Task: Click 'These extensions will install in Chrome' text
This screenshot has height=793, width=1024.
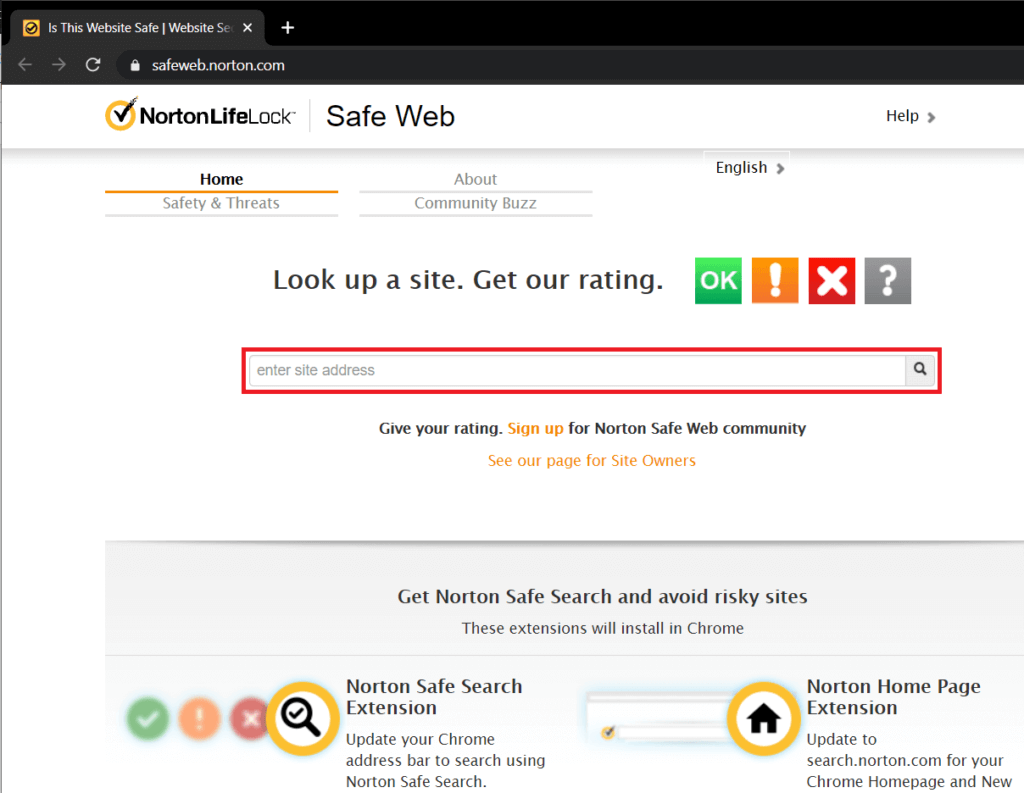Action: [x=602, y=628]
